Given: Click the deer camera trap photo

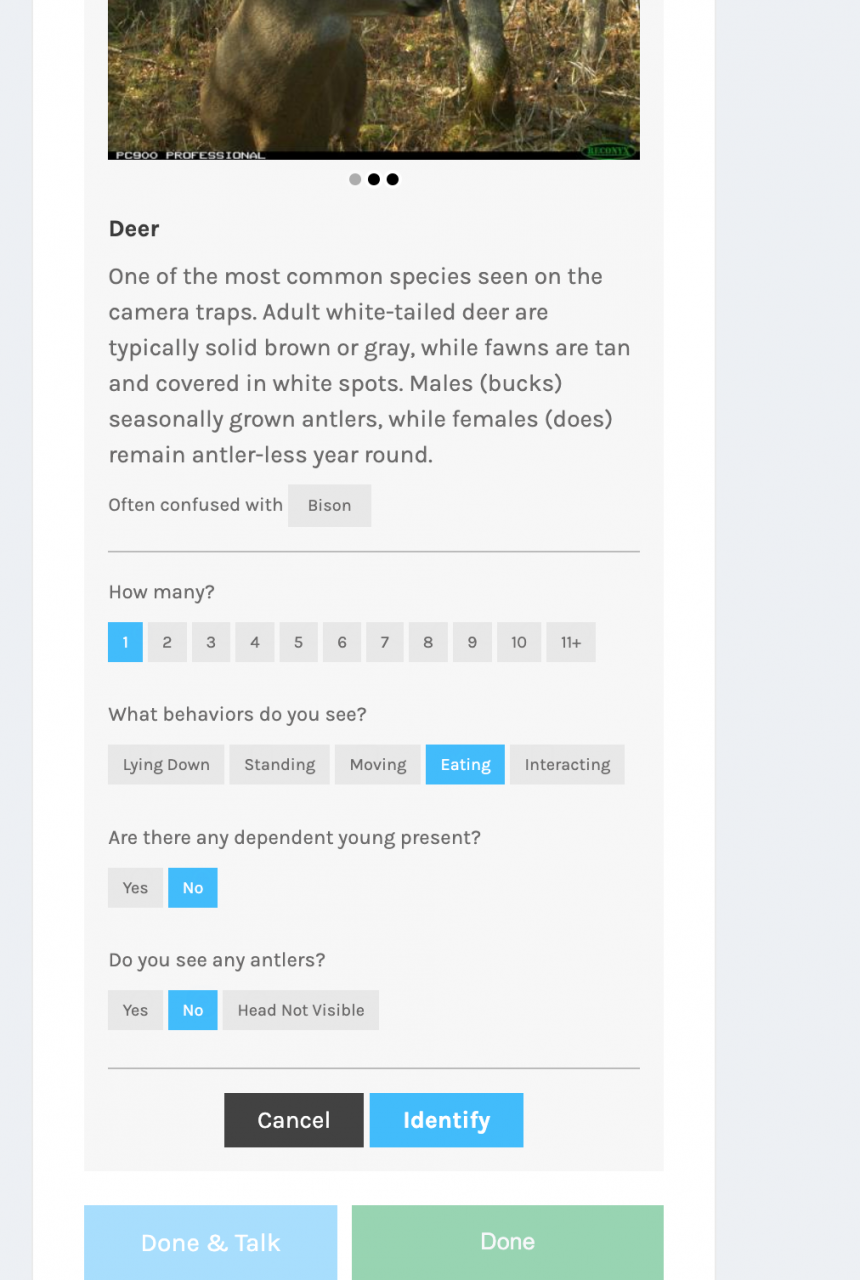Looking at the screenshot, I should coord(373,75).
